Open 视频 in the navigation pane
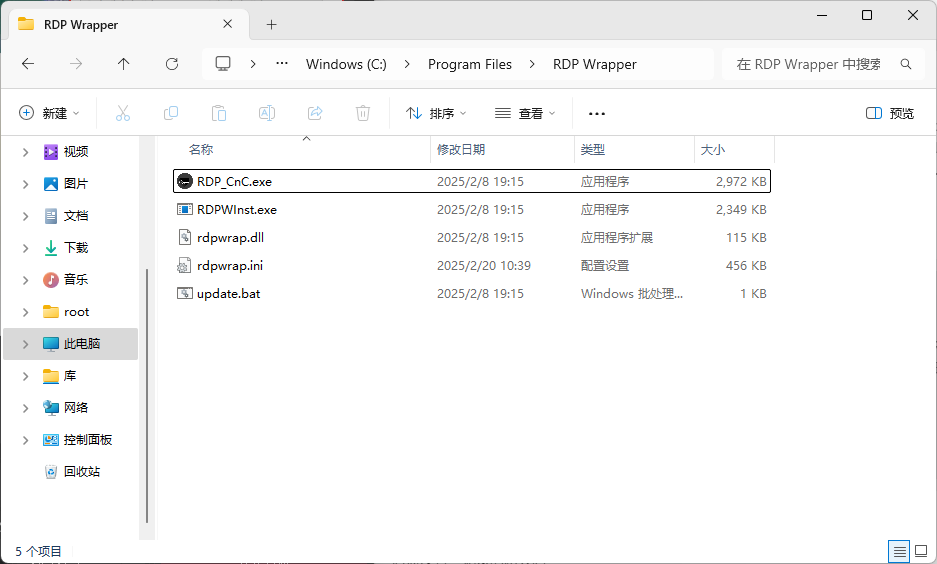Viewport: 937px width, 564px height. click(x=76, y=152)
